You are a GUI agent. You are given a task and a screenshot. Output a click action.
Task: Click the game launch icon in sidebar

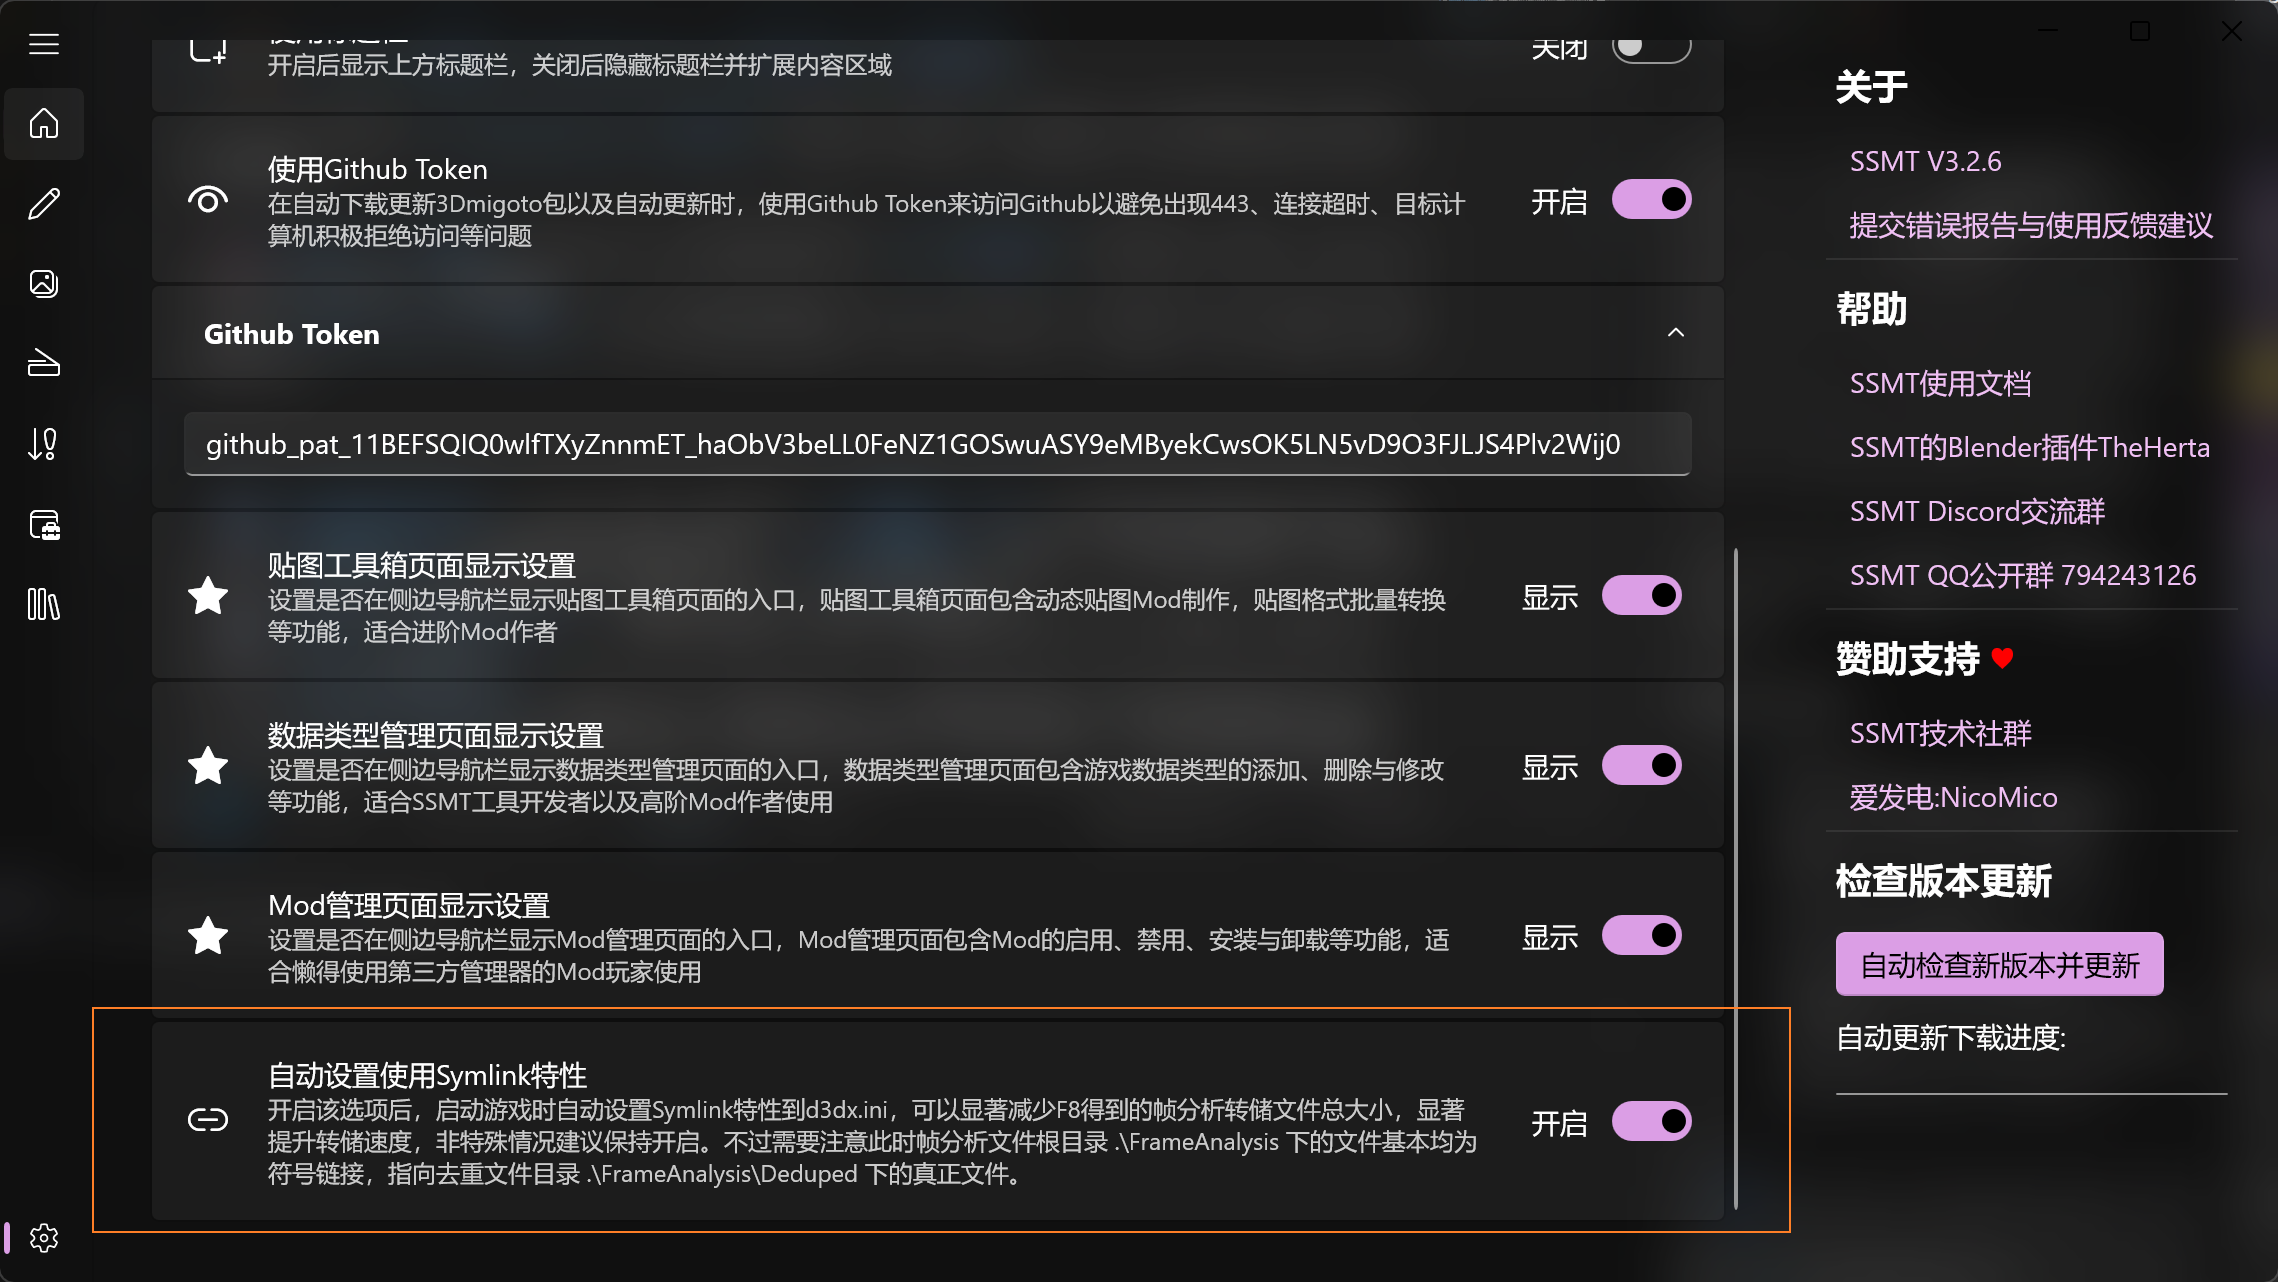44,364
